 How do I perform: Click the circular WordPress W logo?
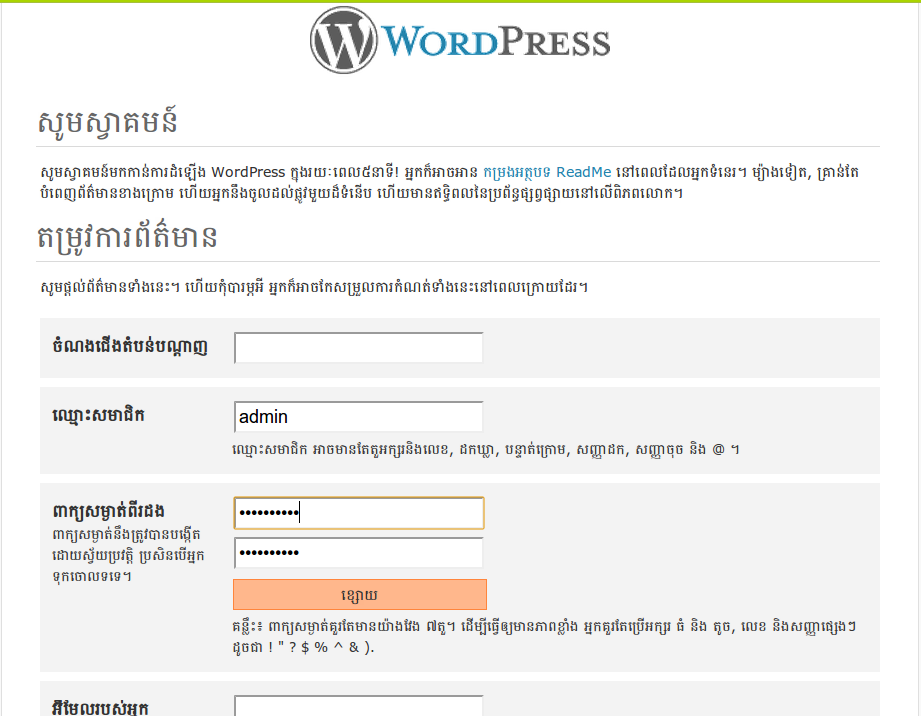click(x=343, y=40)
